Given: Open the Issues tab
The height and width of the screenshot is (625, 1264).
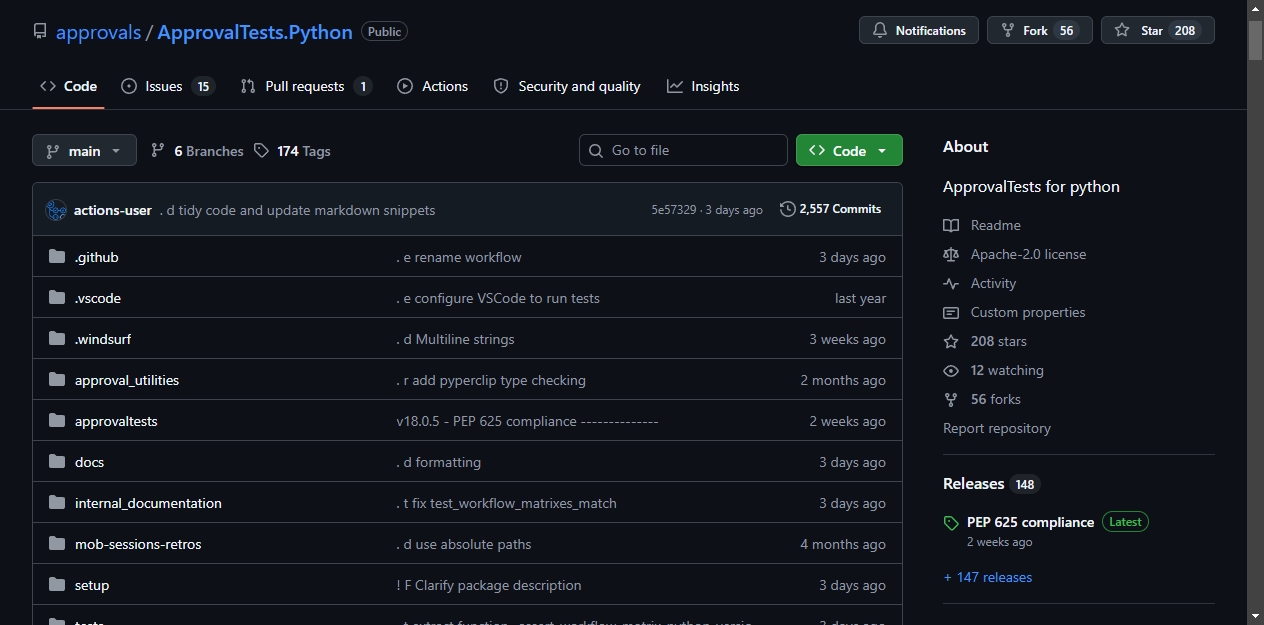Looking at the screenshot, I should pyautogui.click(x=168, y=86).
